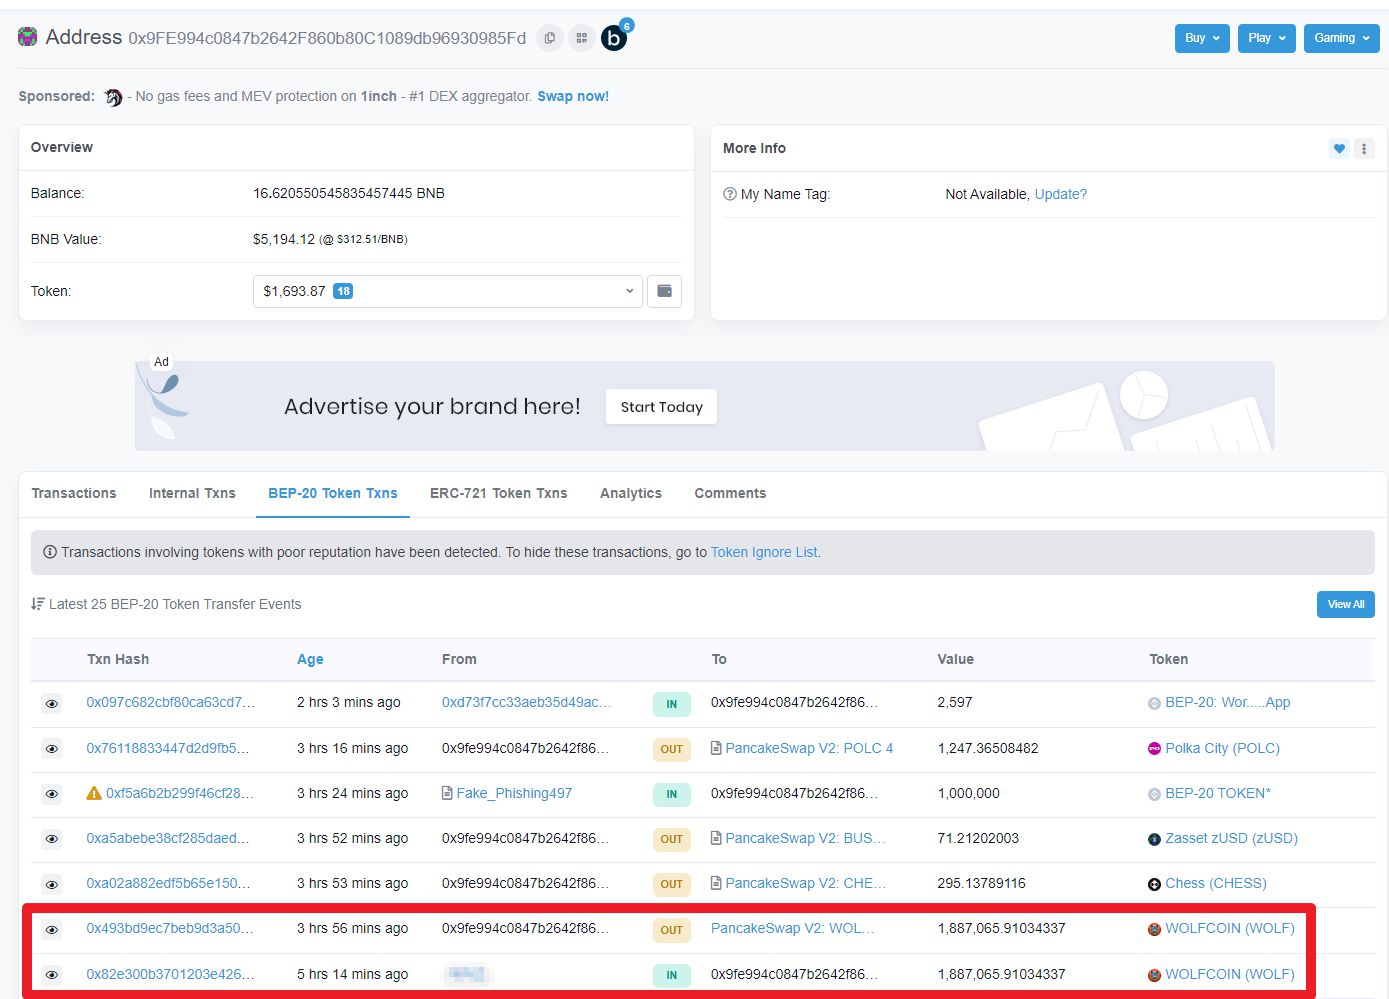Image resolution: width=1389 pixels, height=999 pixels.
Task: Toggle eye preview for 0x76118833447d2d9fb5 transaction
Action: [x=52, y=749]
